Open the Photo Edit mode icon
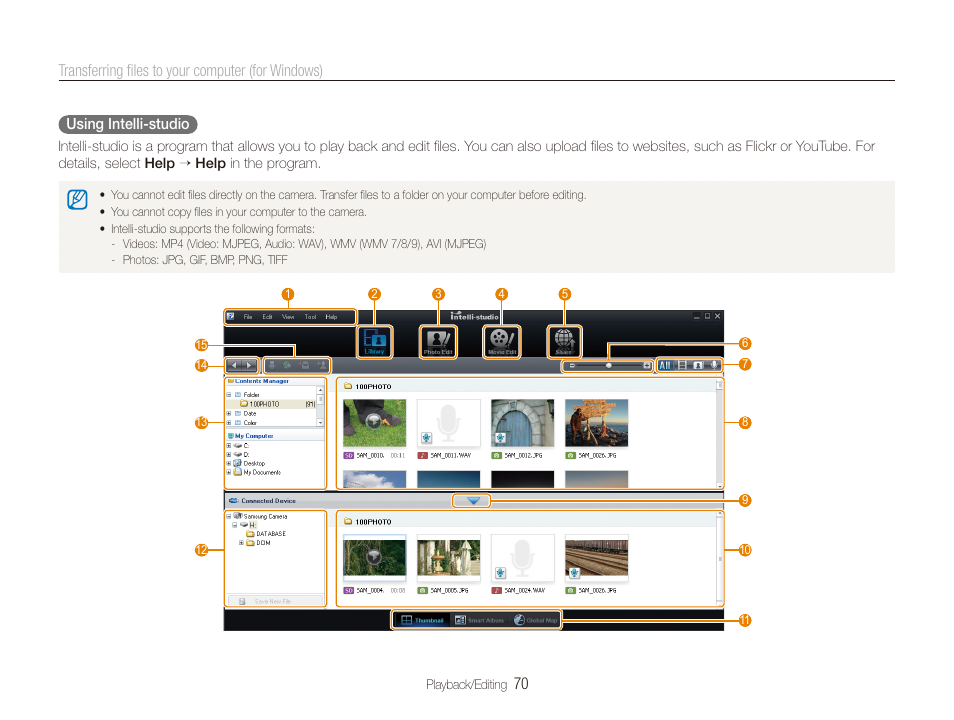954x720 pixels. 438,341
